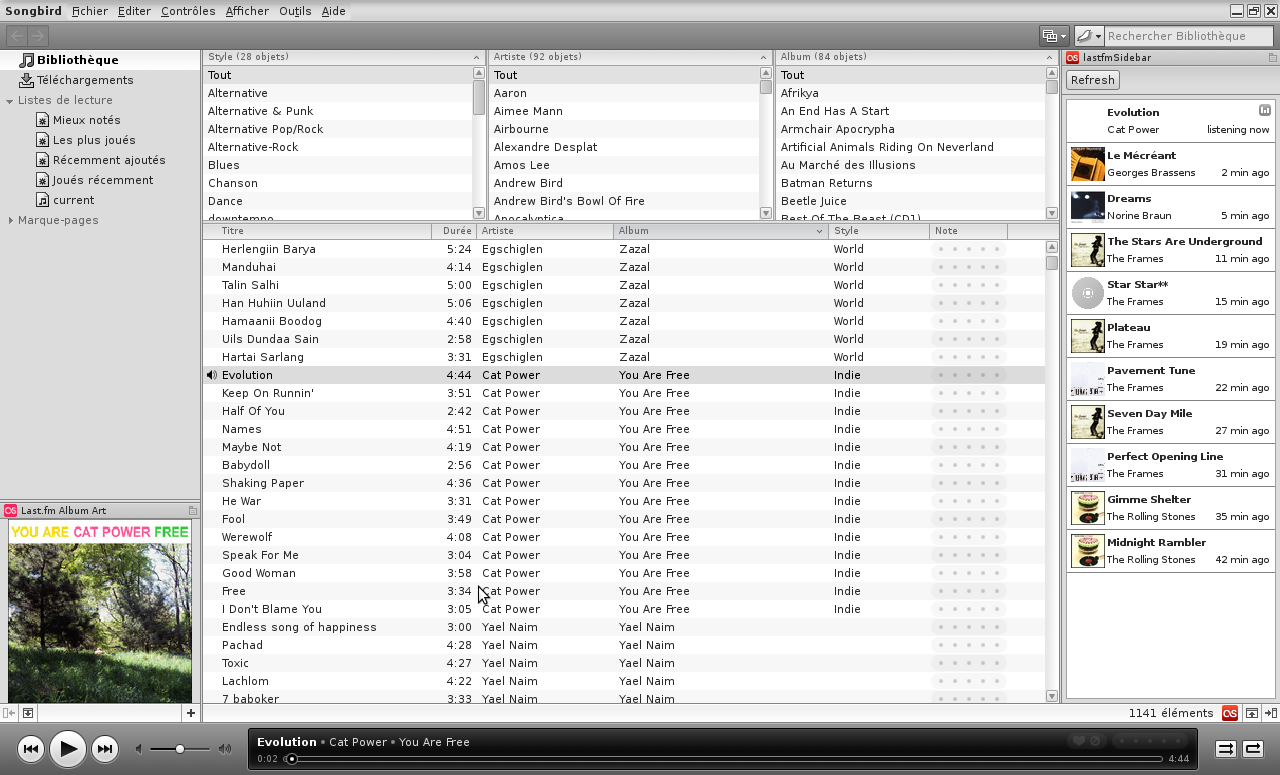The image size is (1280, 775).
Task: Click the Mieux notés smart playlist icon
Action: click(x=42, y=120)
